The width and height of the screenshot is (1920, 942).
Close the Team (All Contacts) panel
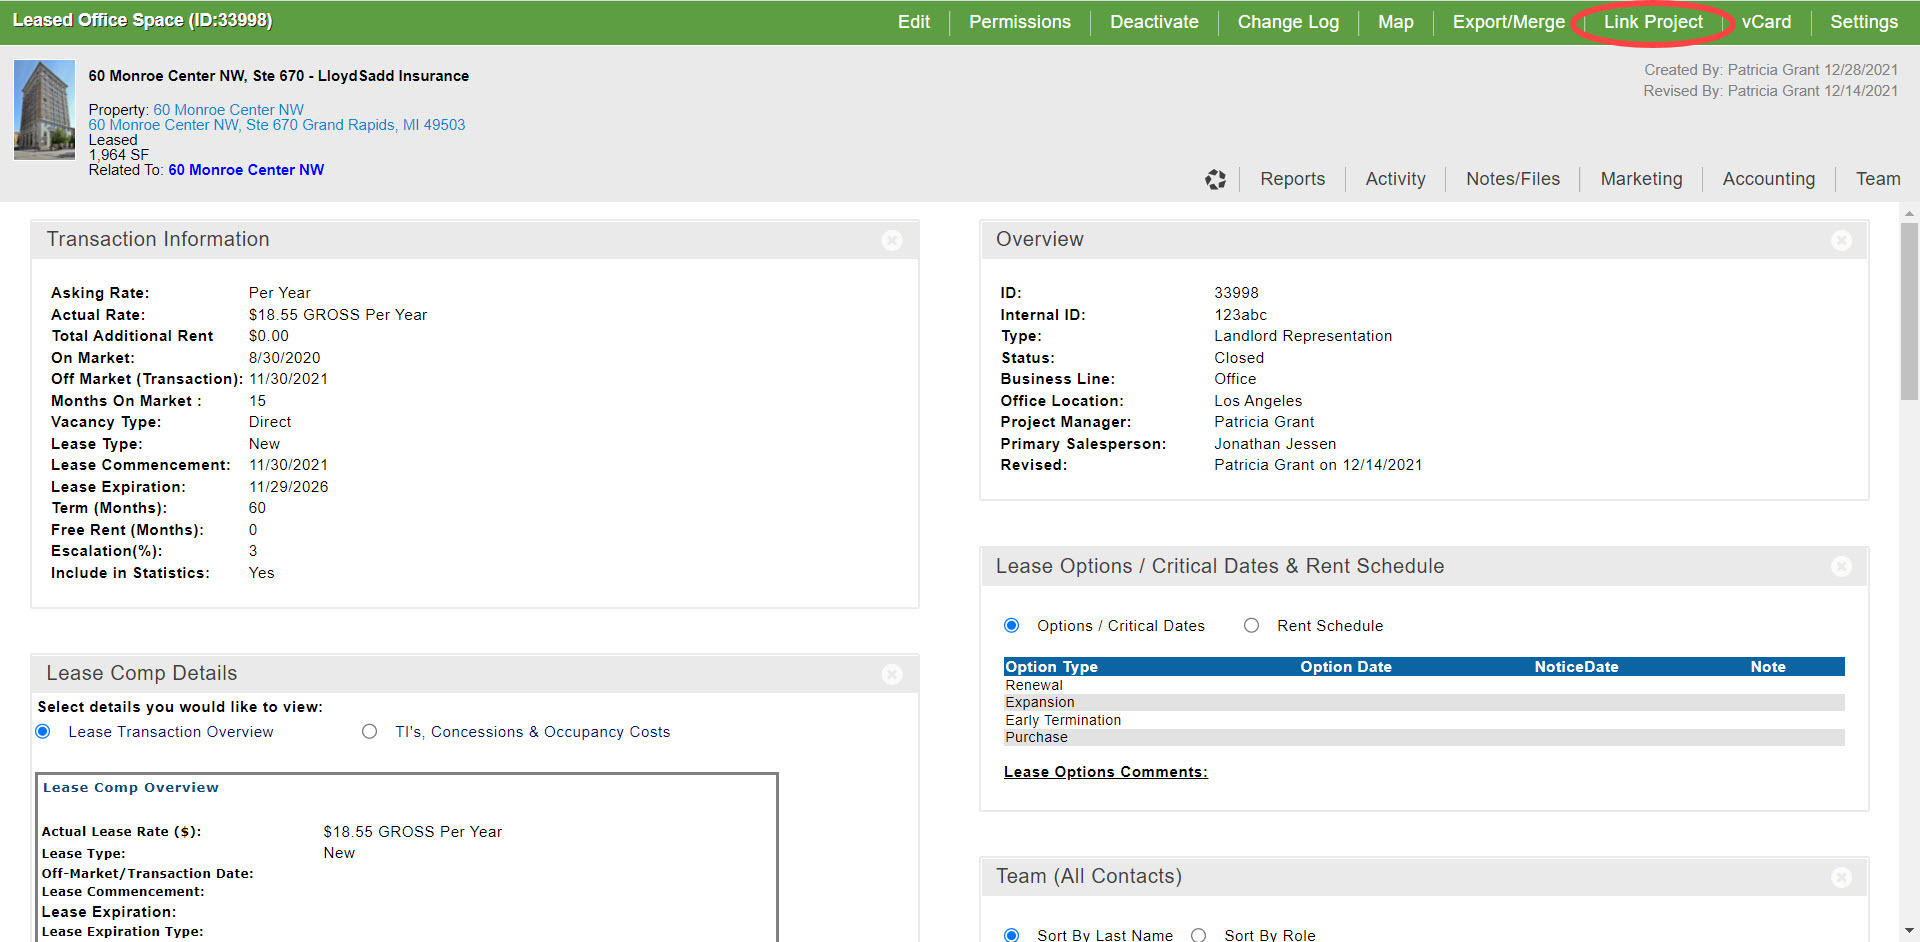[1841, 877]
